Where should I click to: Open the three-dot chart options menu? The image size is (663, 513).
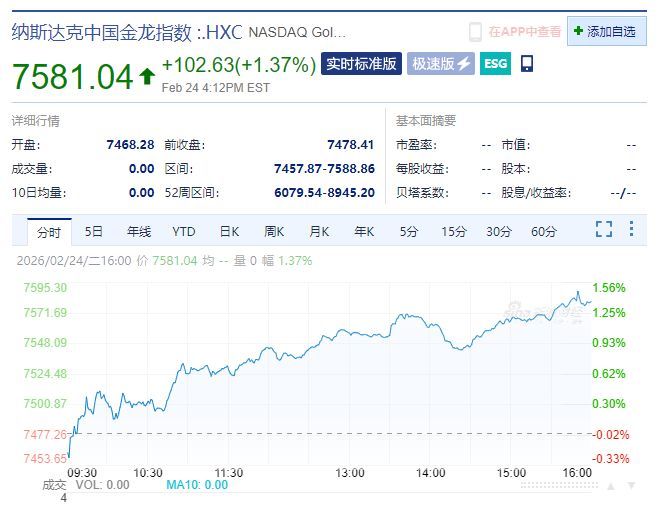point(631,230)
